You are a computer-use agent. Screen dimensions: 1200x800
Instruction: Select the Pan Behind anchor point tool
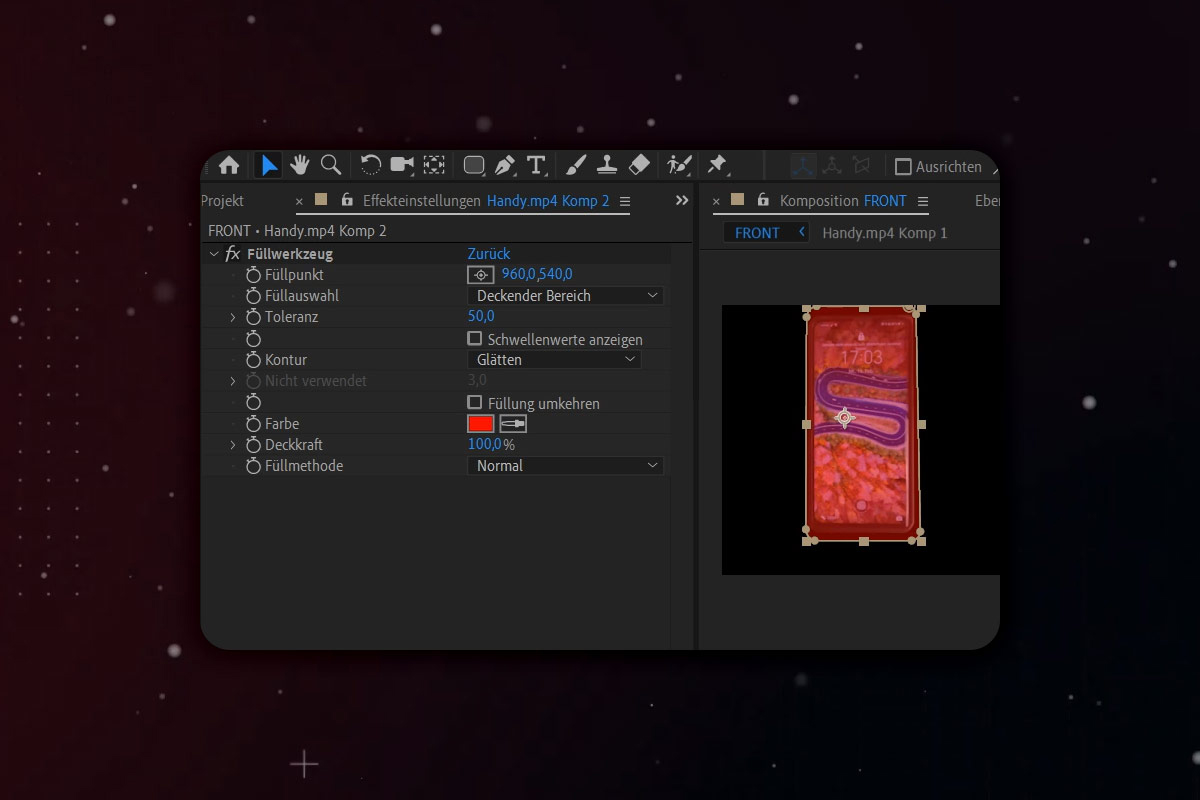click(434, 165)
